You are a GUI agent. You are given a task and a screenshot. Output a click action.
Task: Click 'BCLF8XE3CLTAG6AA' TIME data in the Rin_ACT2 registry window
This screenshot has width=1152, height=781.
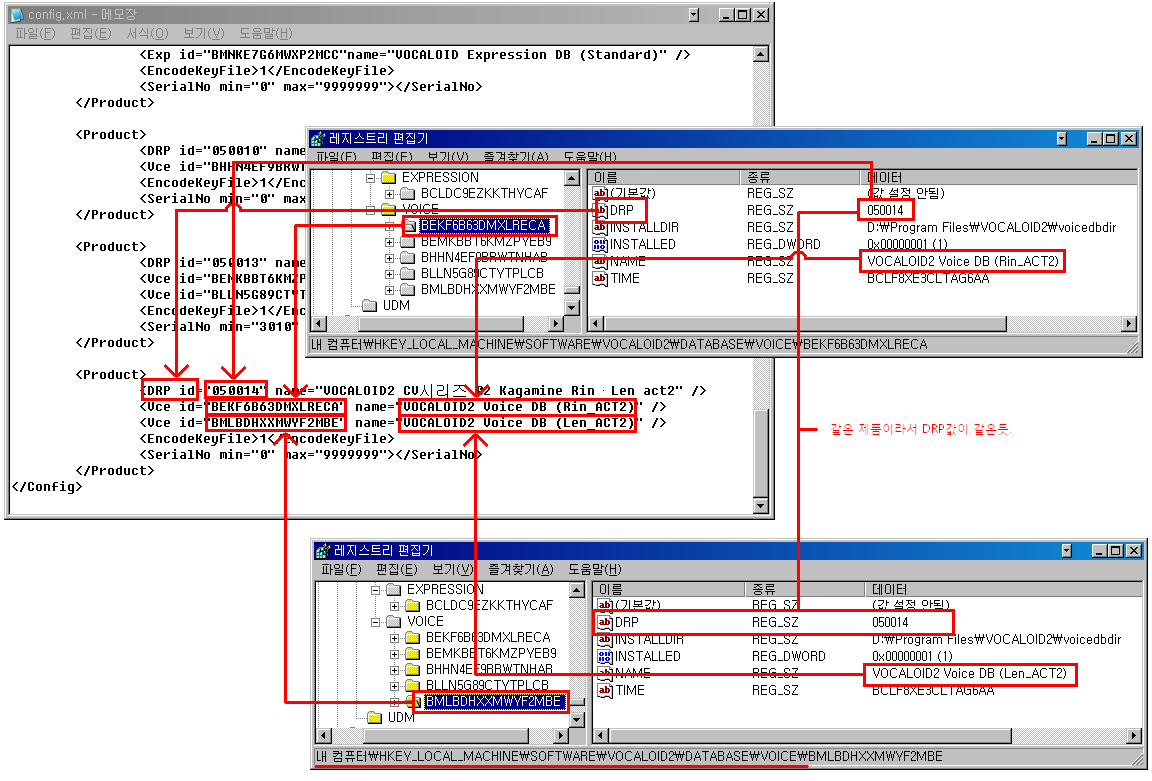[928, 278]
